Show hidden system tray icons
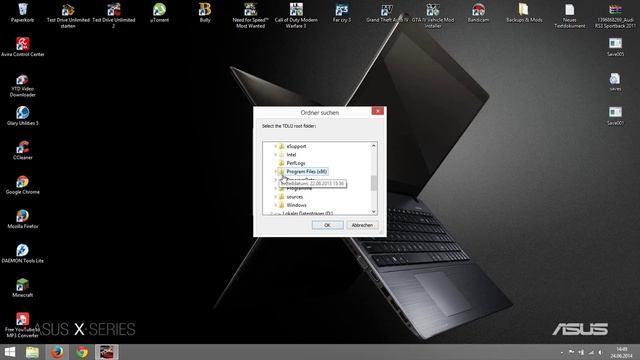Viewport: 640px width, 360px height. tap(562, 352)
